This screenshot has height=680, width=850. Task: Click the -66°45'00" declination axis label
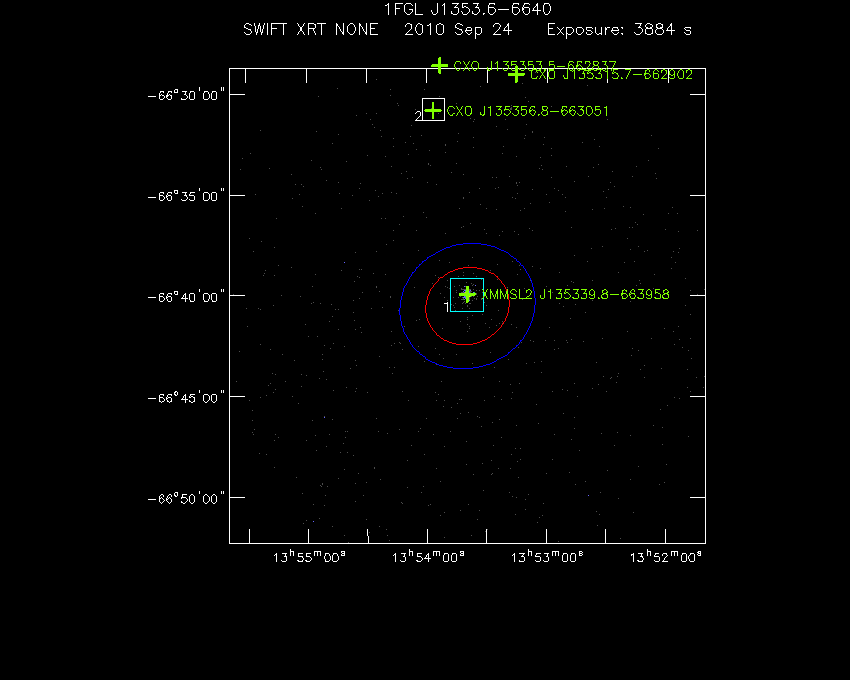186,397
